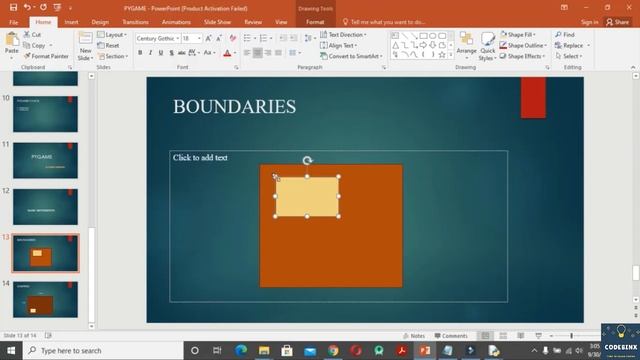Center-align the text
Viewport: 640px width, 360px height.
[x=258, y=53]
